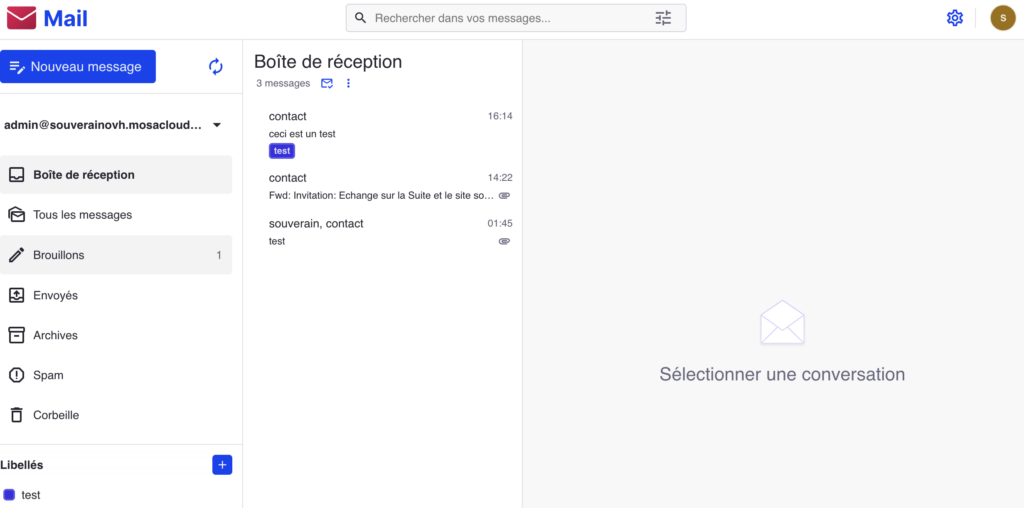Open Brouillons folder
1024x508 pixels.
(x=116, y=255)
